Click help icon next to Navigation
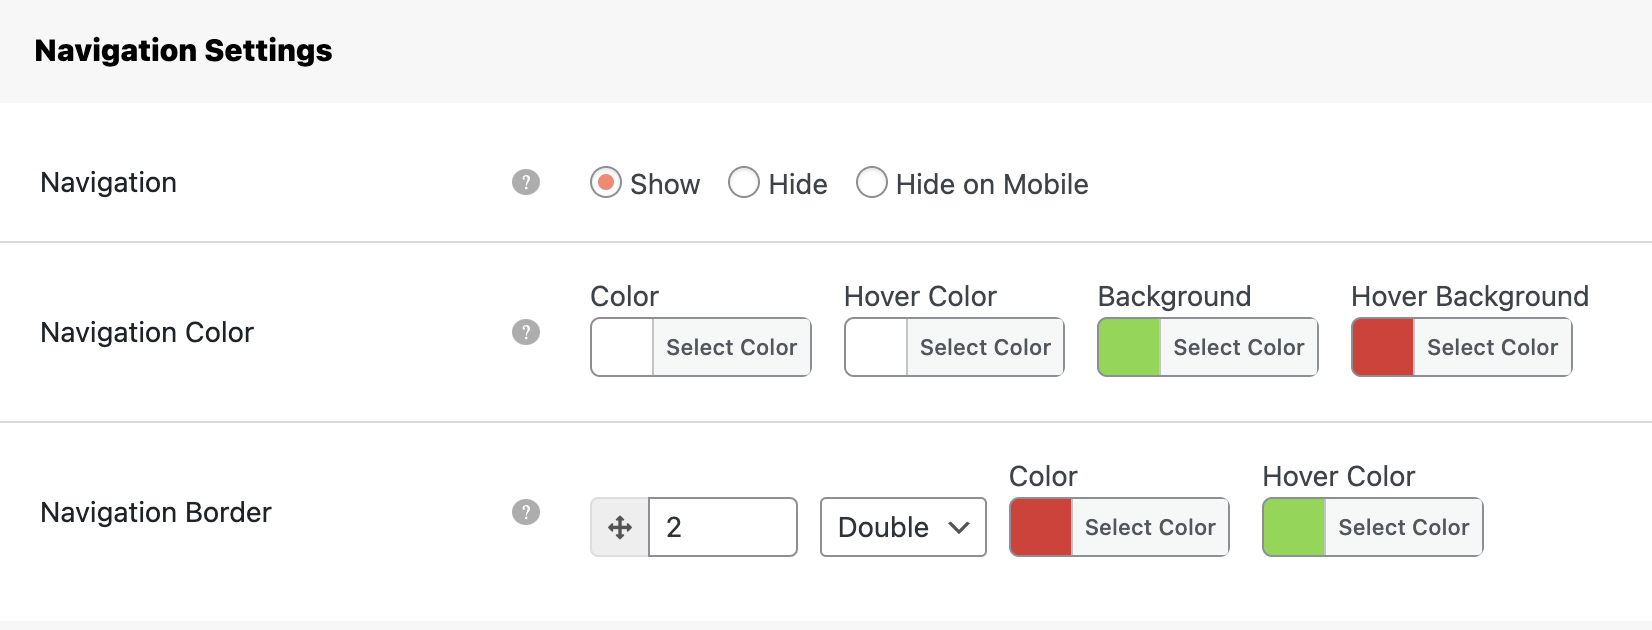The image size is (1652, 630). [x=526, y=182]
